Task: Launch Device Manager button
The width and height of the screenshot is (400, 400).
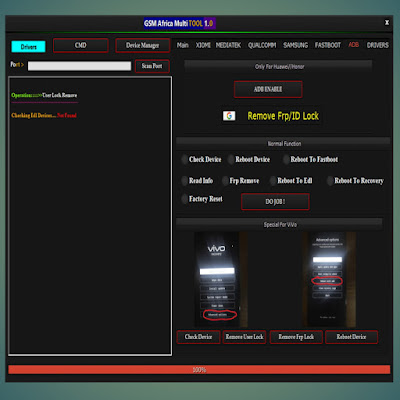Action: point(143,45)
